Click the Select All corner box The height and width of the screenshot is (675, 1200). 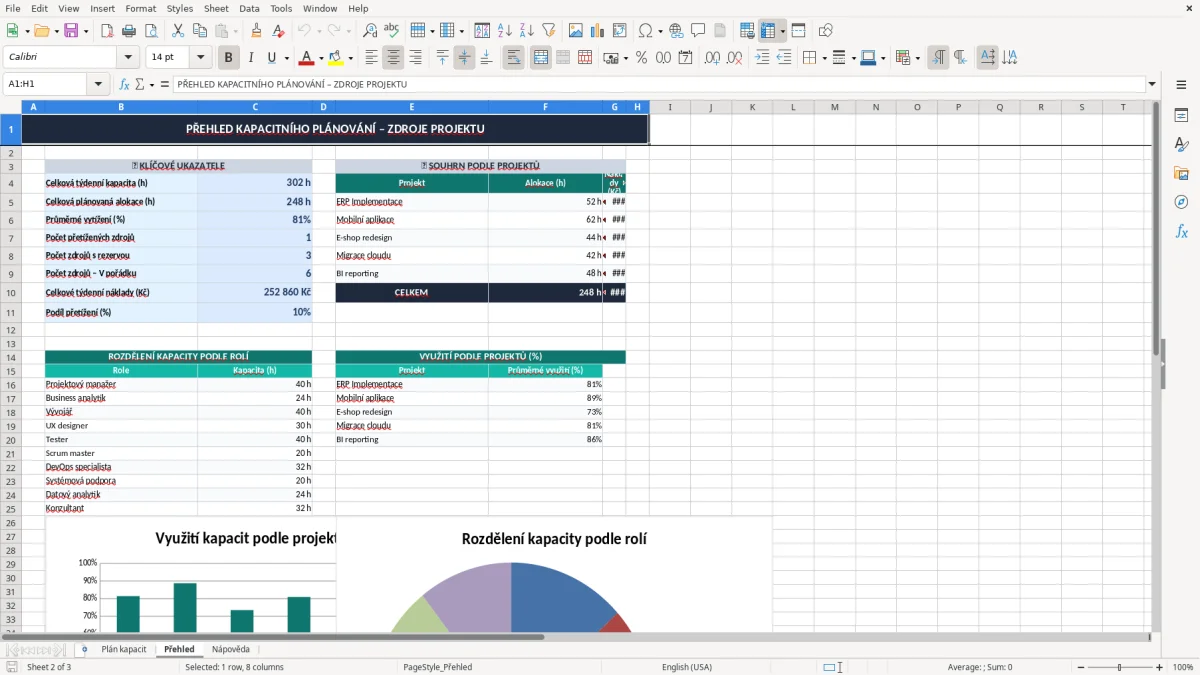click(x=11, y=107)
